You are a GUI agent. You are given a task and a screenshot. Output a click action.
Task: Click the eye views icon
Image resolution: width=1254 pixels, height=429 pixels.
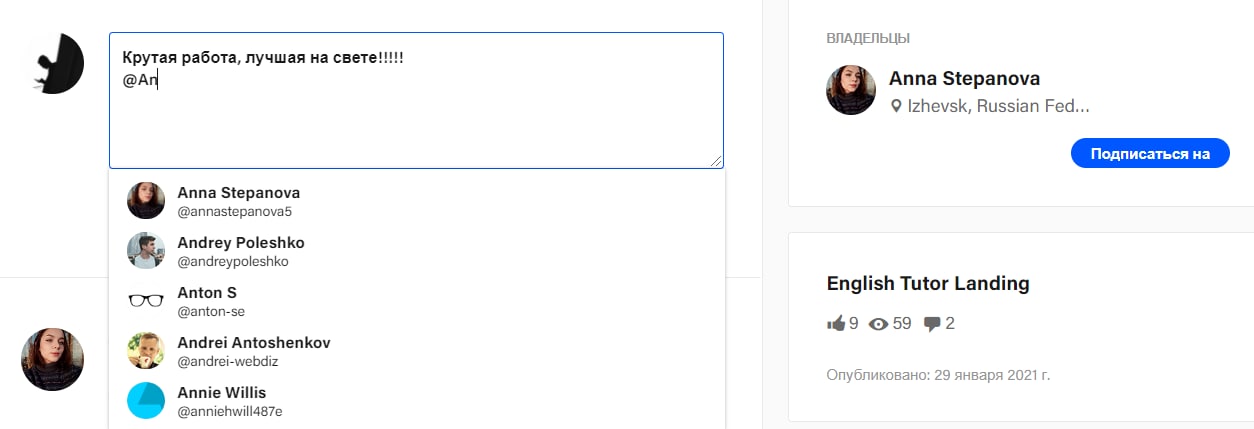pos(879,323)
